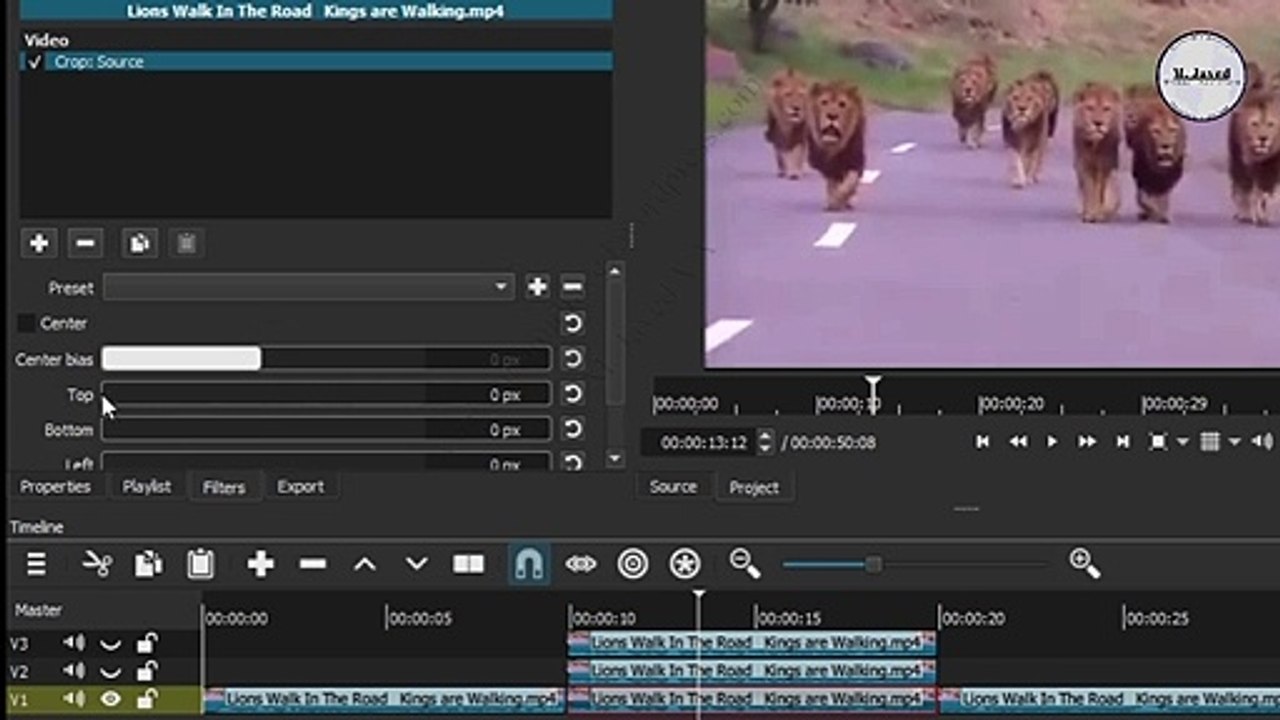The height and width of the screenshot is (720, 1280).
Task: Click the rewind playback button
Action: (1018, 441)
